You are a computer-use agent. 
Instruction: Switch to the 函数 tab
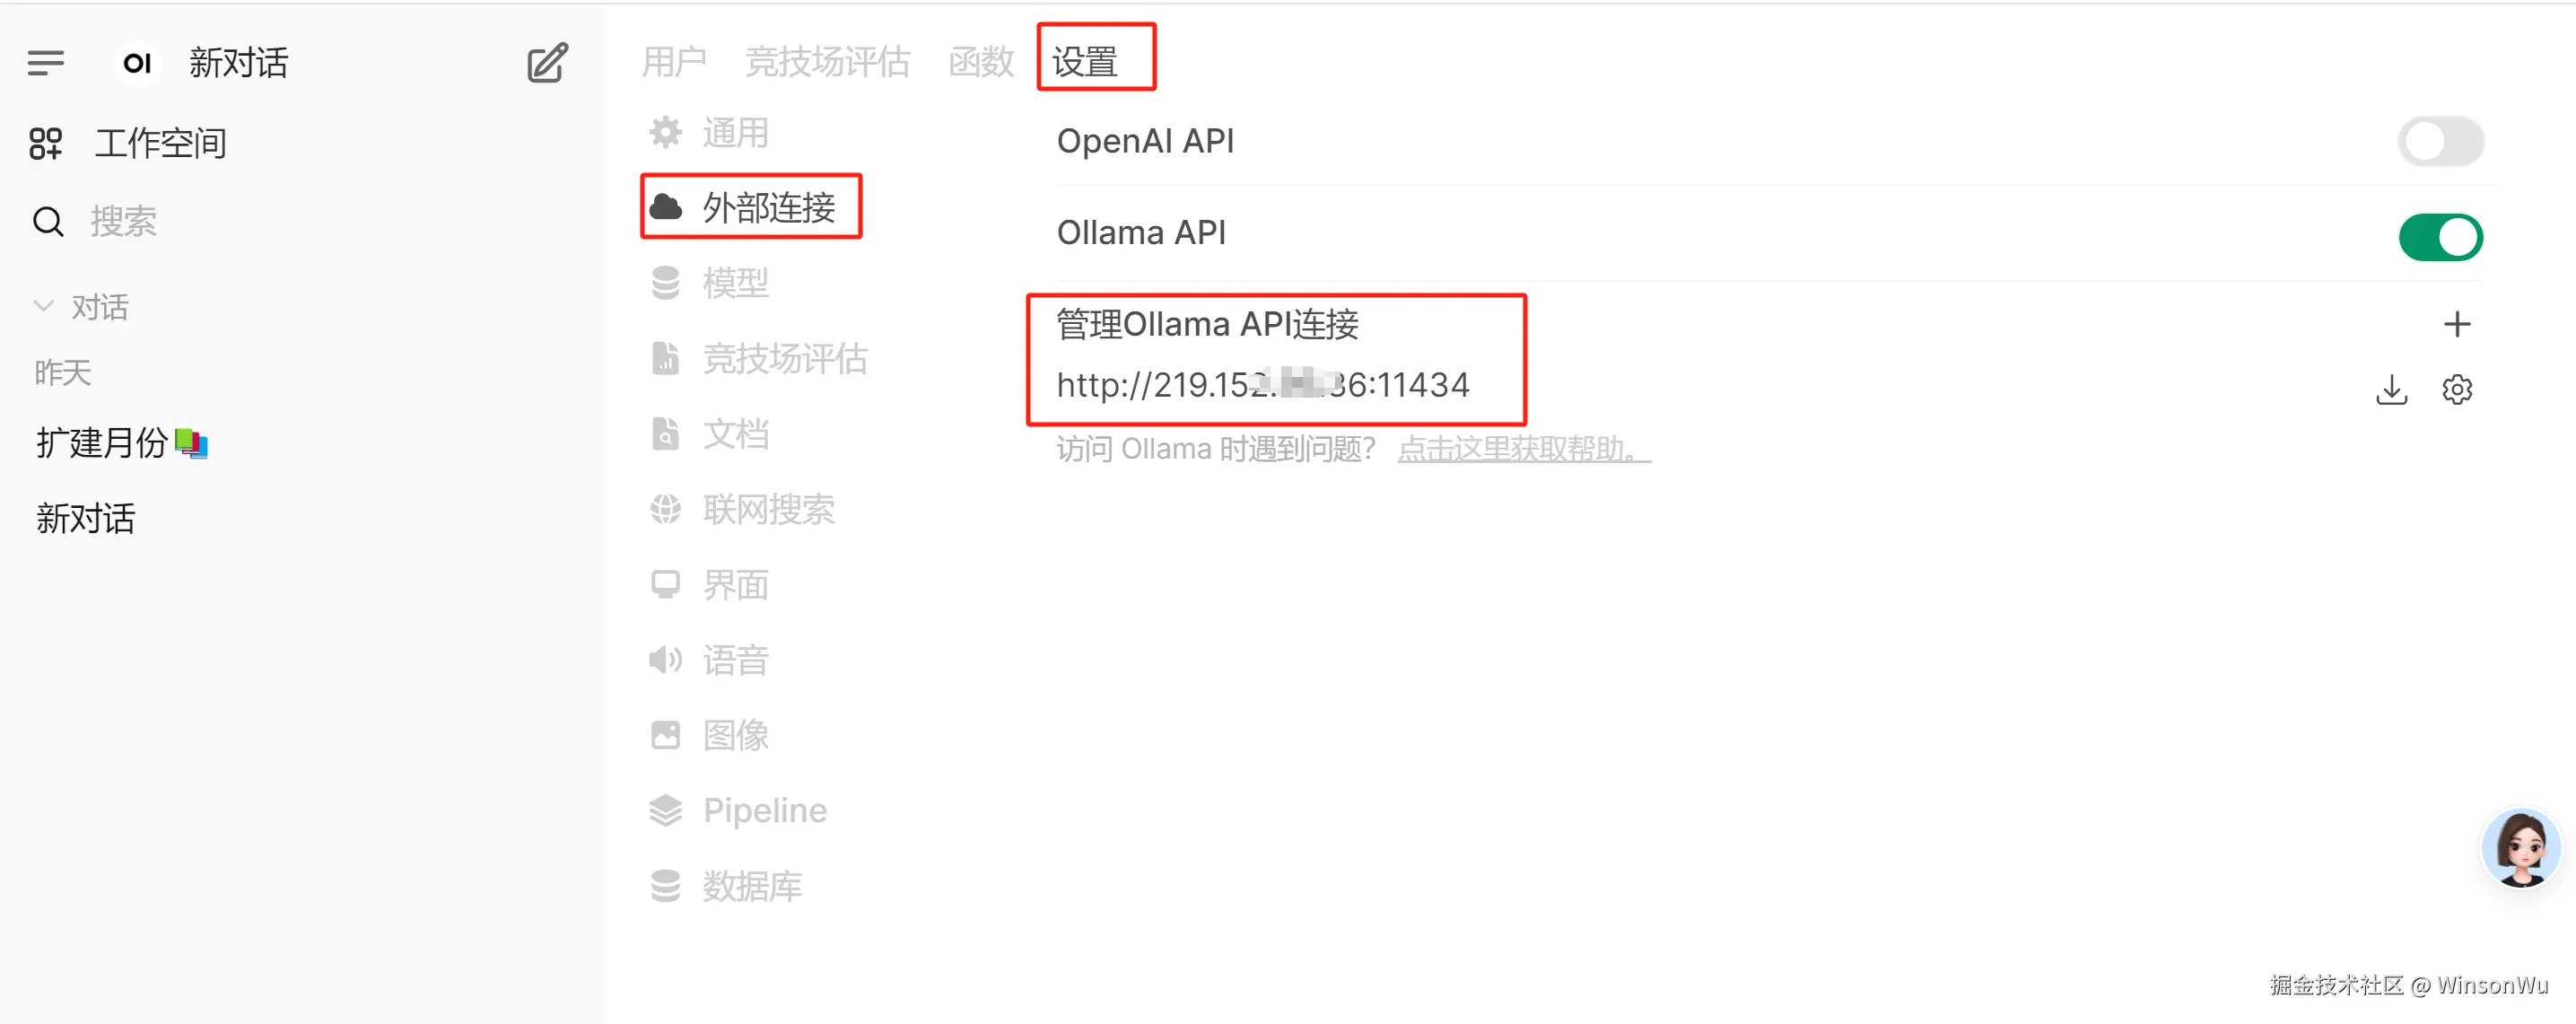coord(980,62)
